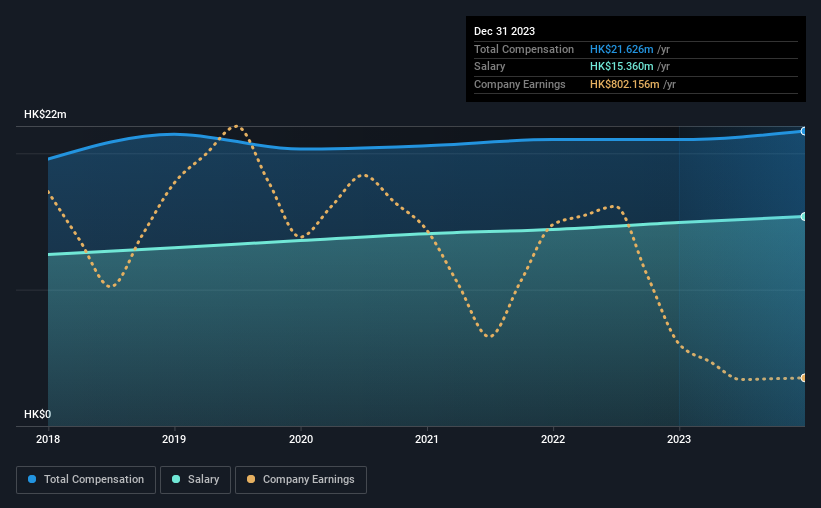This screenshot has width=821, height=508.
Task: Click the blue dot in Total Compensation legend
Action: pyautogui.click(x=32, y=479)
